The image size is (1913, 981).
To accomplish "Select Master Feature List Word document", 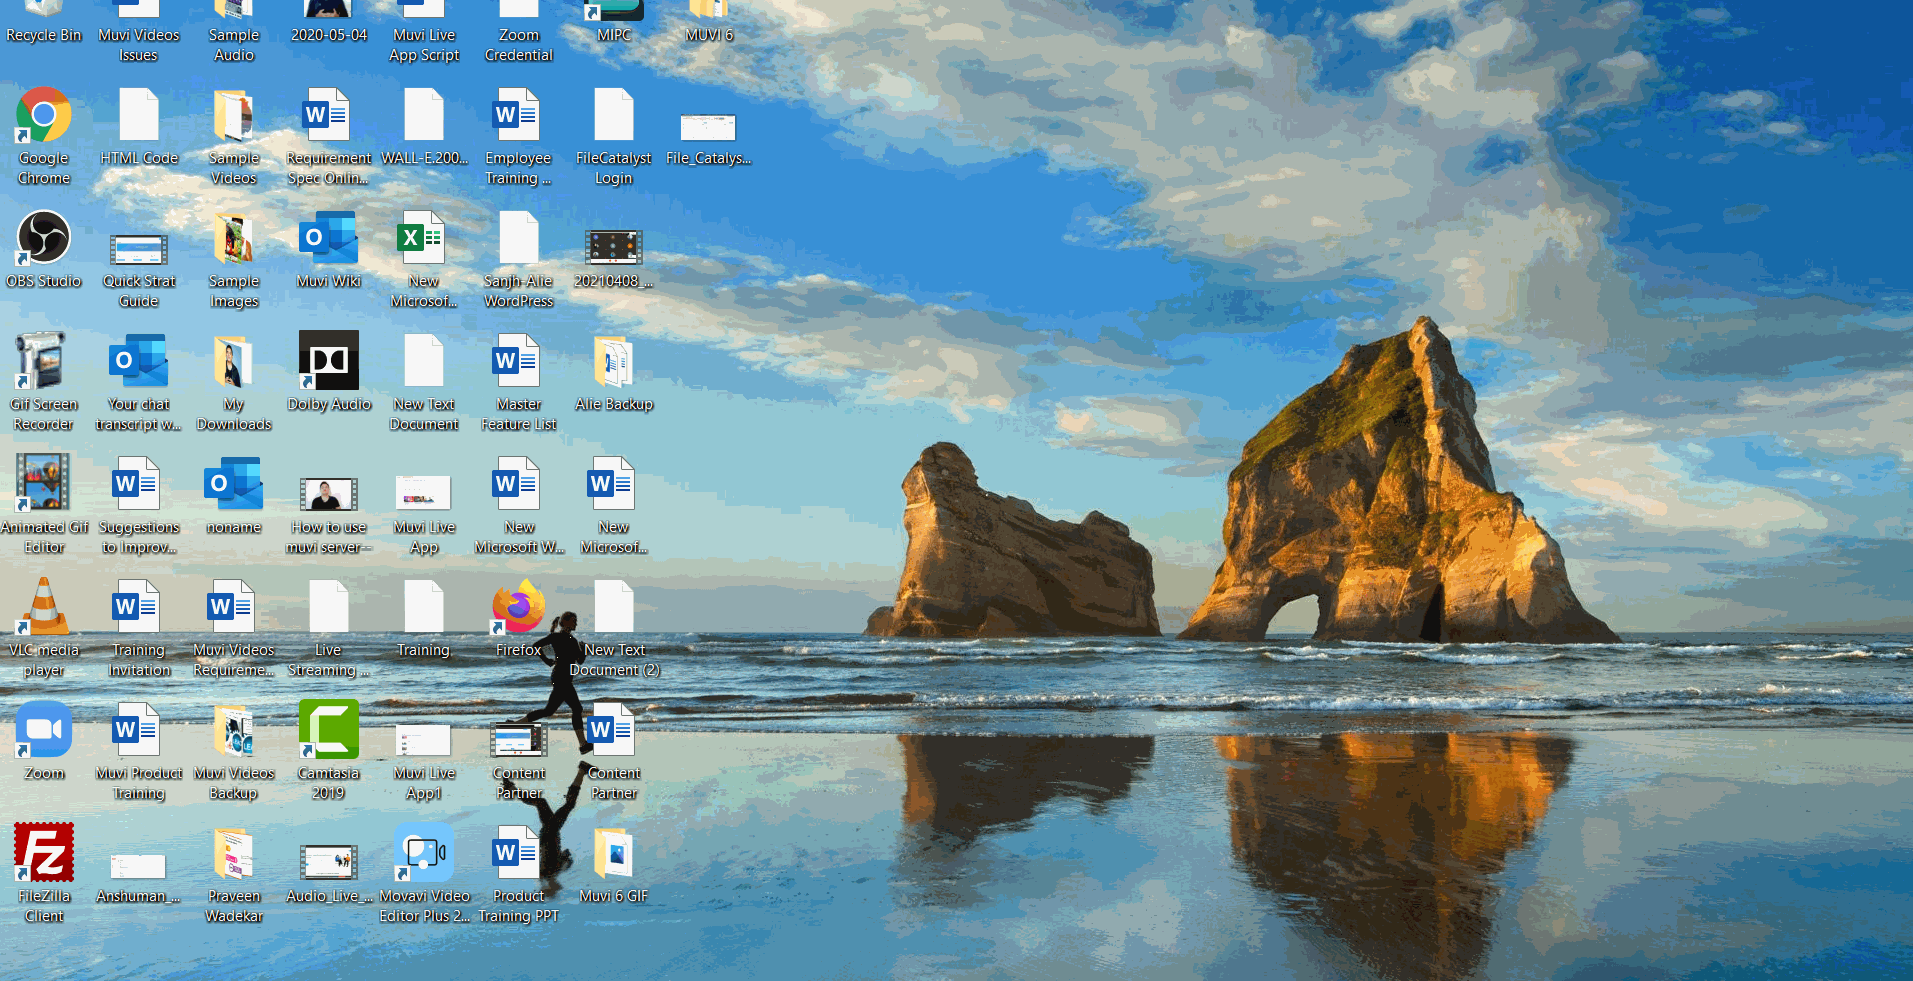I will [519, 382].
